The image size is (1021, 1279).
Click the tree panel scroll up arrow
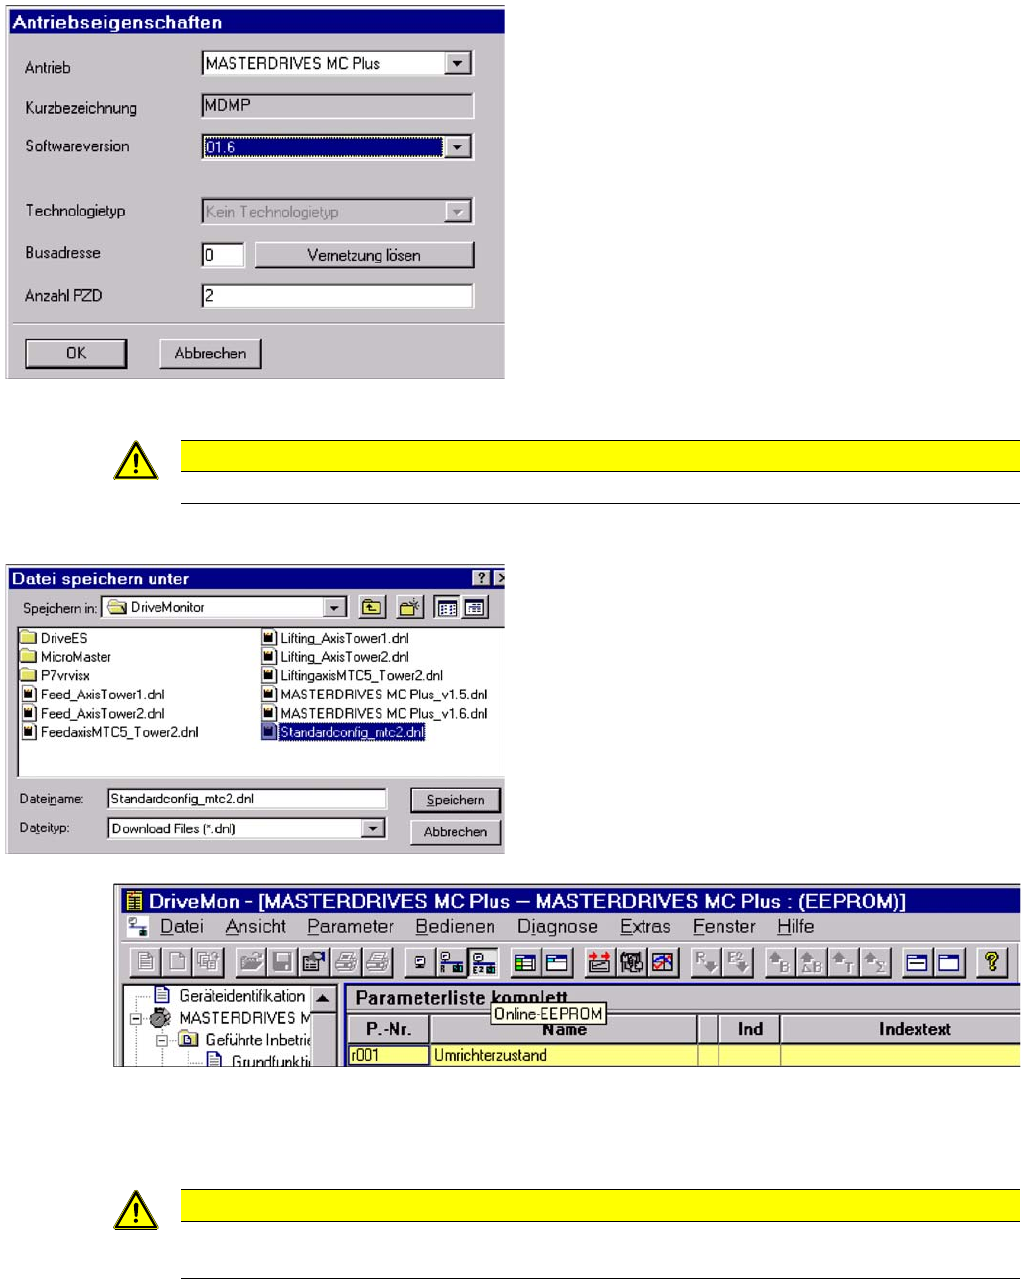(323, 998)
